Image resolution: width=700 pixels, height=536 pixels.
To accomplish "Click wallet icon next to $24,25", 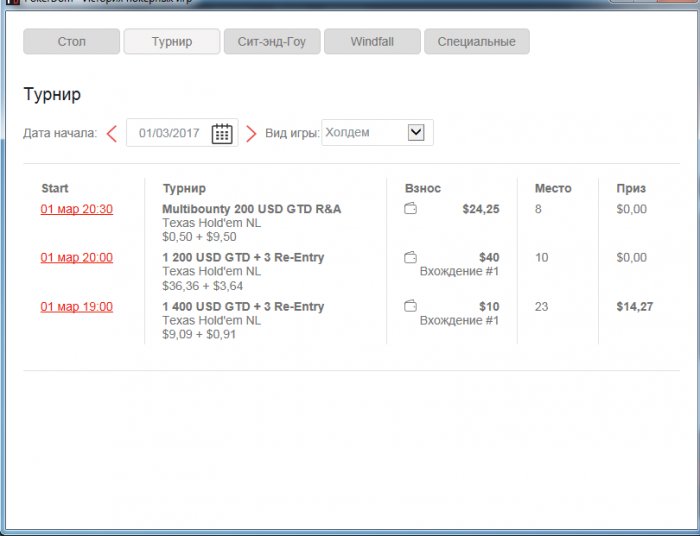I will [410, 208].
